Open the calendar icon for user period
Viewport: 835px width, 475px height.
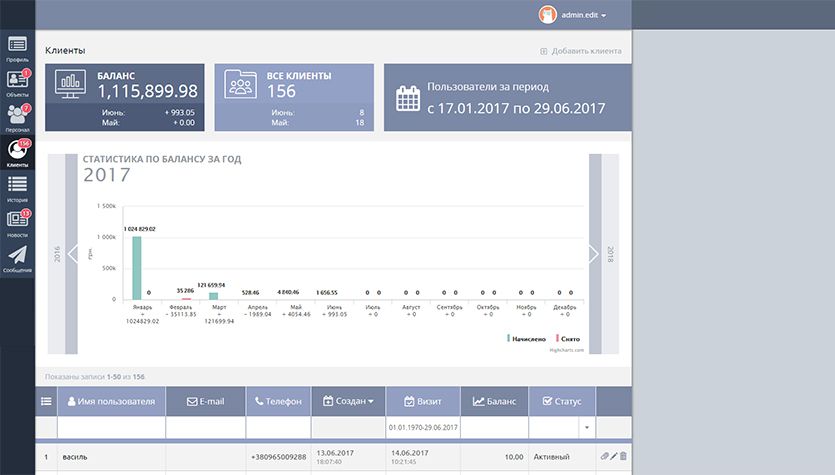[408, 98]
